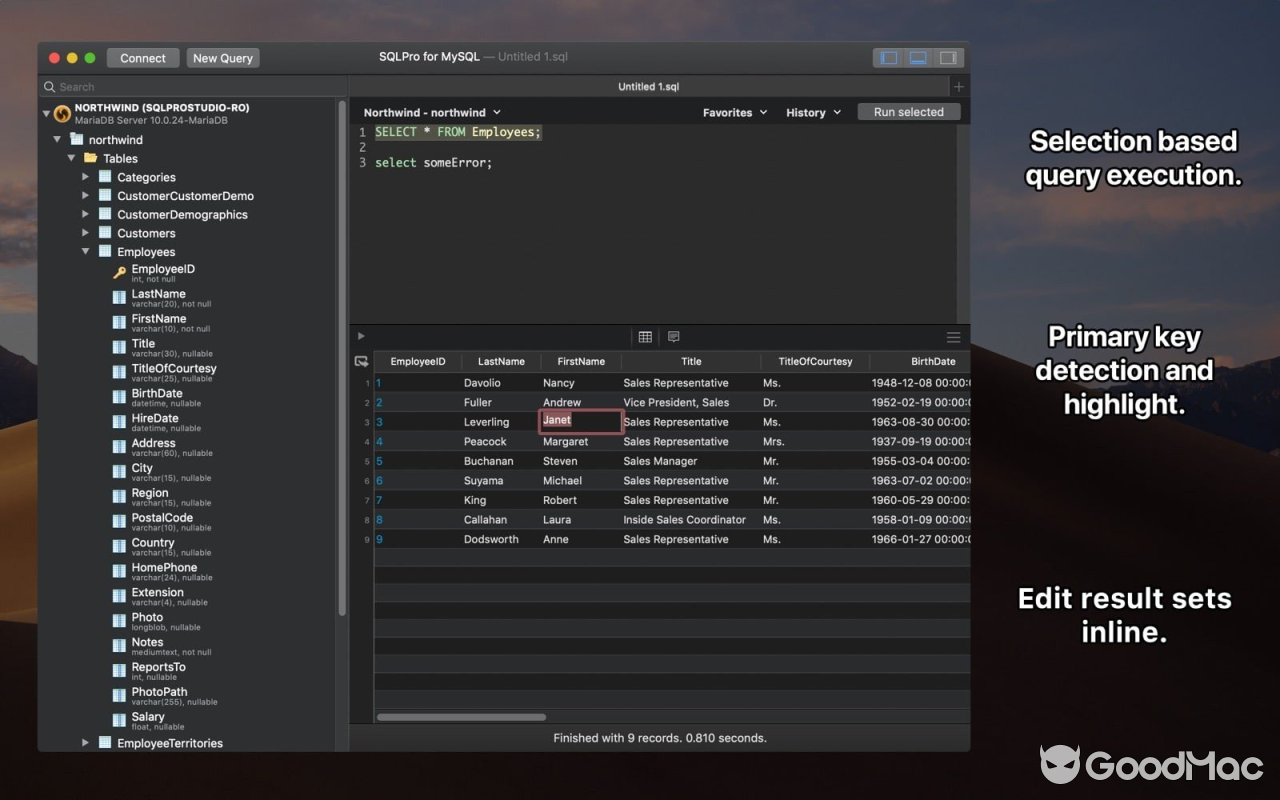The width and height of the screenshot is (1280, 800).
Task: Click the Run selected button
Action: 908,112
